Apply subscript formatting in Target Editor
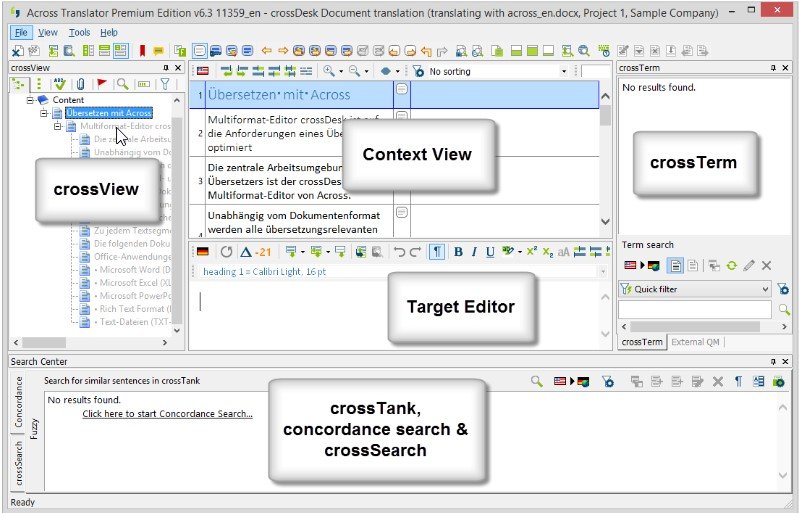Image resolution: width=799 pixels, height=513 pixels. click(547, 252)
